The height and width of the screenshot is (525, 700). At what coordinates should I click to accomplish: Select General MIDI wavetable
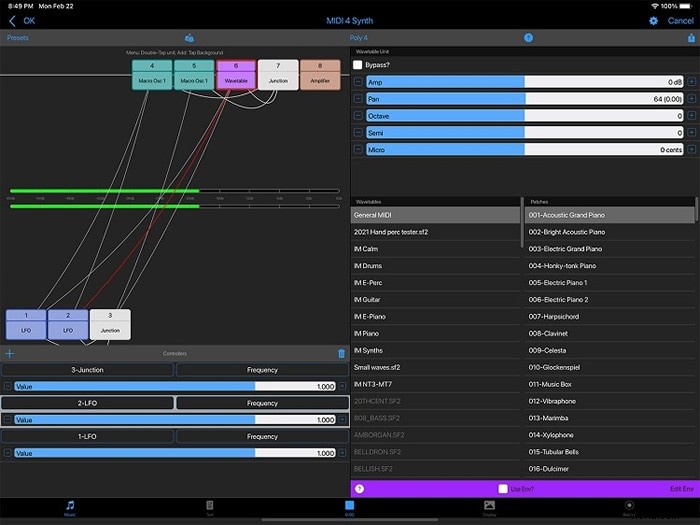pos(436,215)
